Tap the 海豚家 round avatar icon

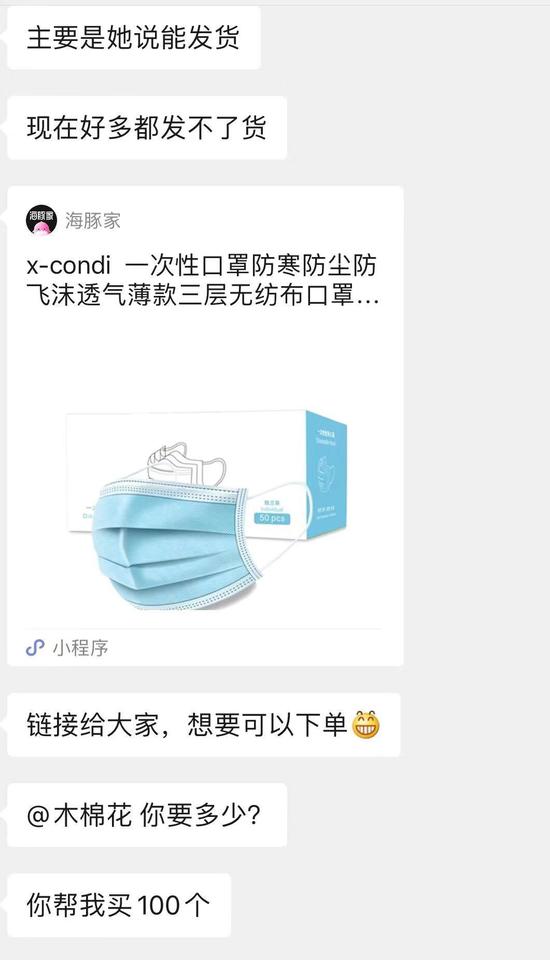pyautogui.click(x=41, y=220)
